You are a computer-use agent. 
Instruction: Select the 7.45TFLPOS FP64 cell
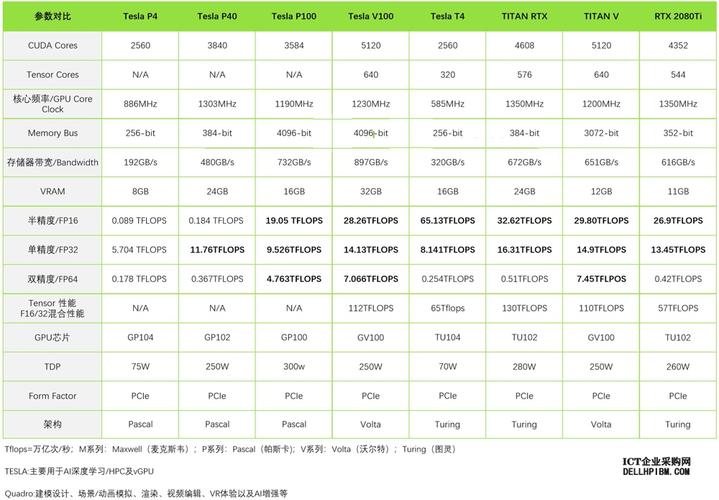600,279
